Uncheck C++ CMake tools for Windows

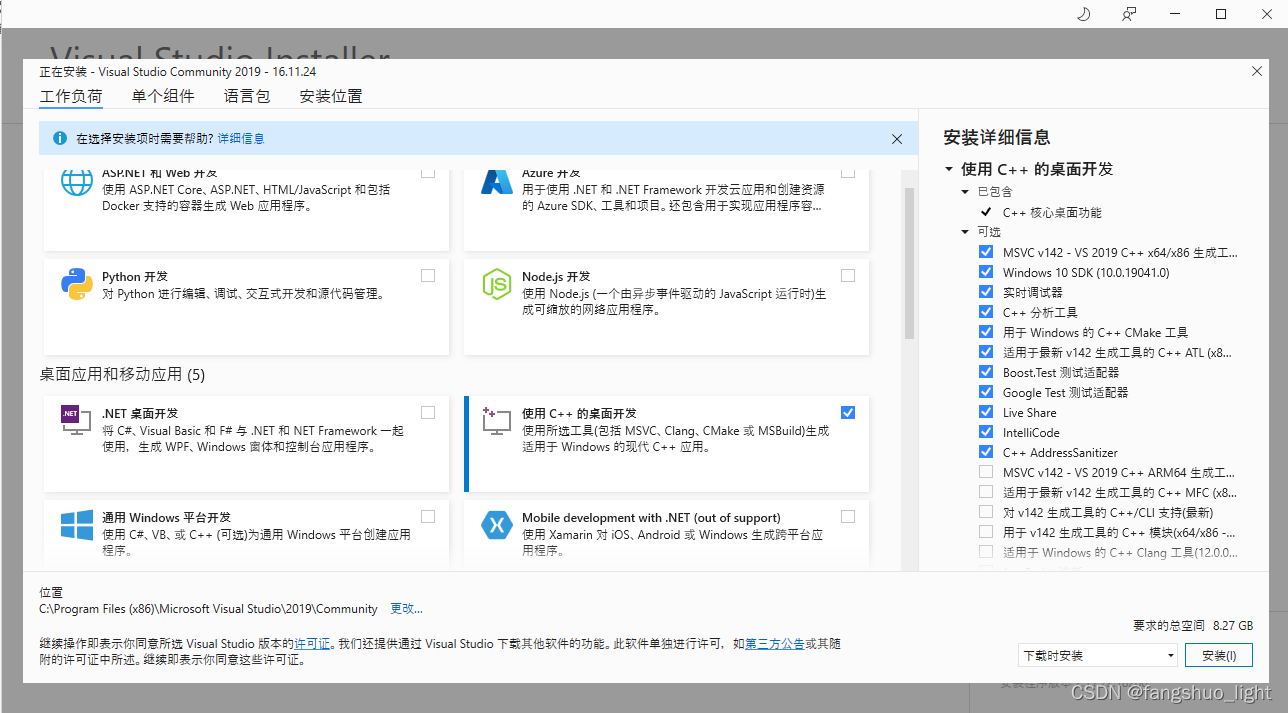pyautogui.click(x=987, y=332)
